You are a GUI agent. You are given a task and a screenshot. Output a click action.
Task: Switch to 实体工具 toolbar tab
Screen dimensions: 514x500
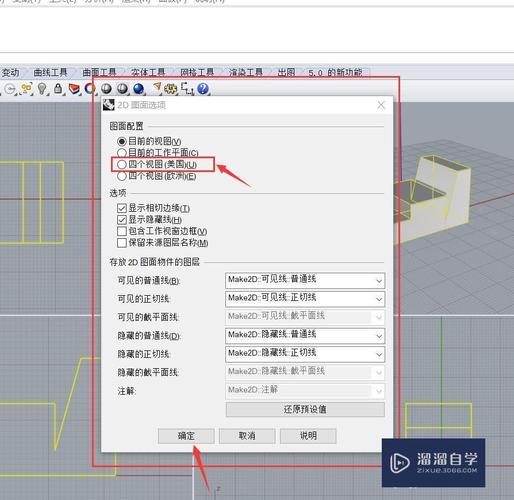148,72
